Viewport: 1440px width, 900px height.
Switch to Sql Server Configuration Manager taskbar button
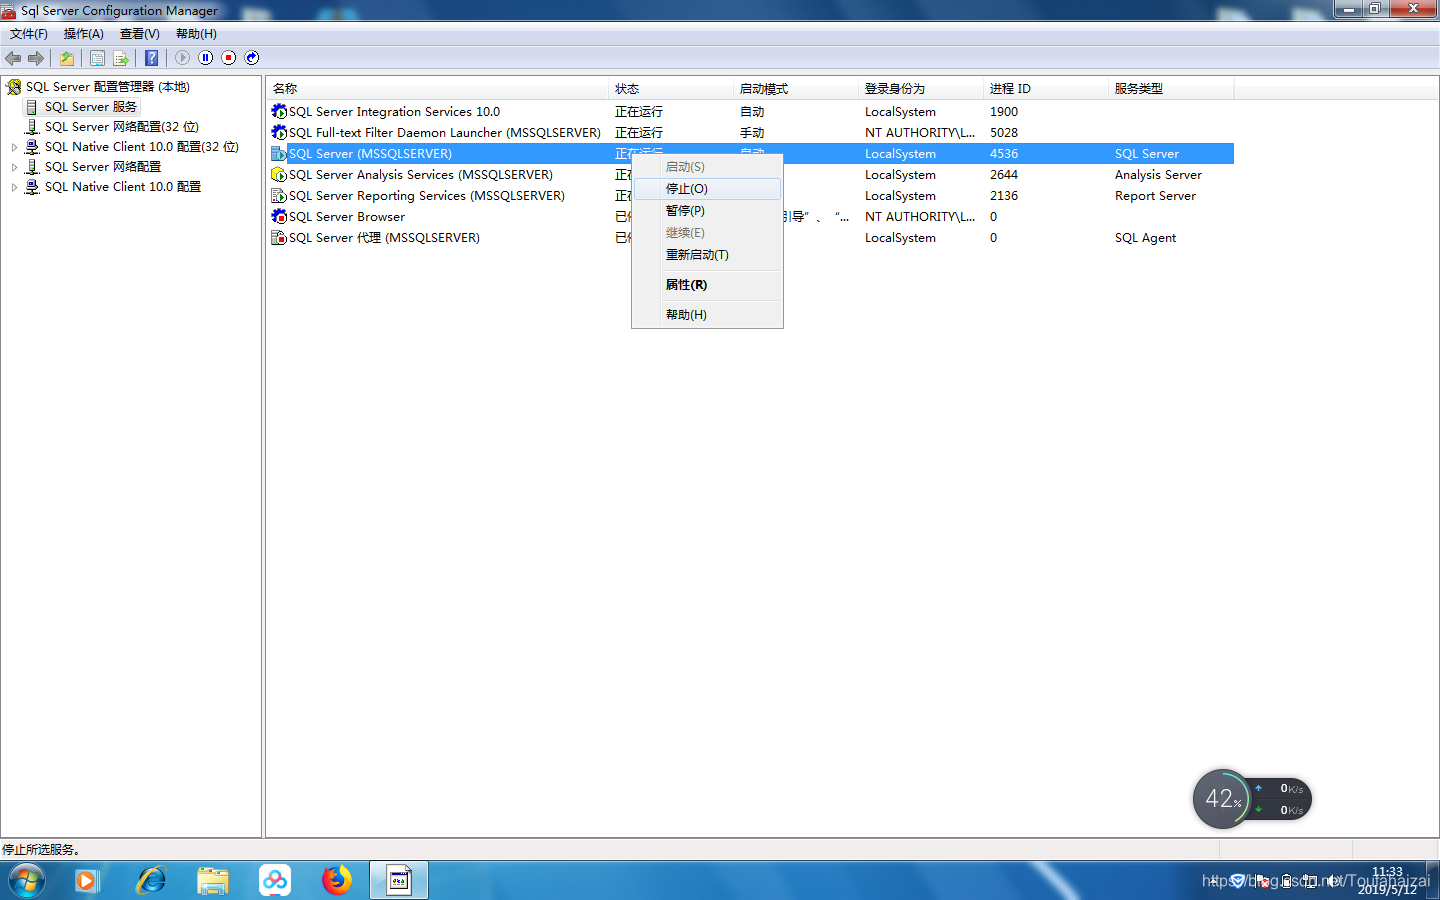click(399, 881)
